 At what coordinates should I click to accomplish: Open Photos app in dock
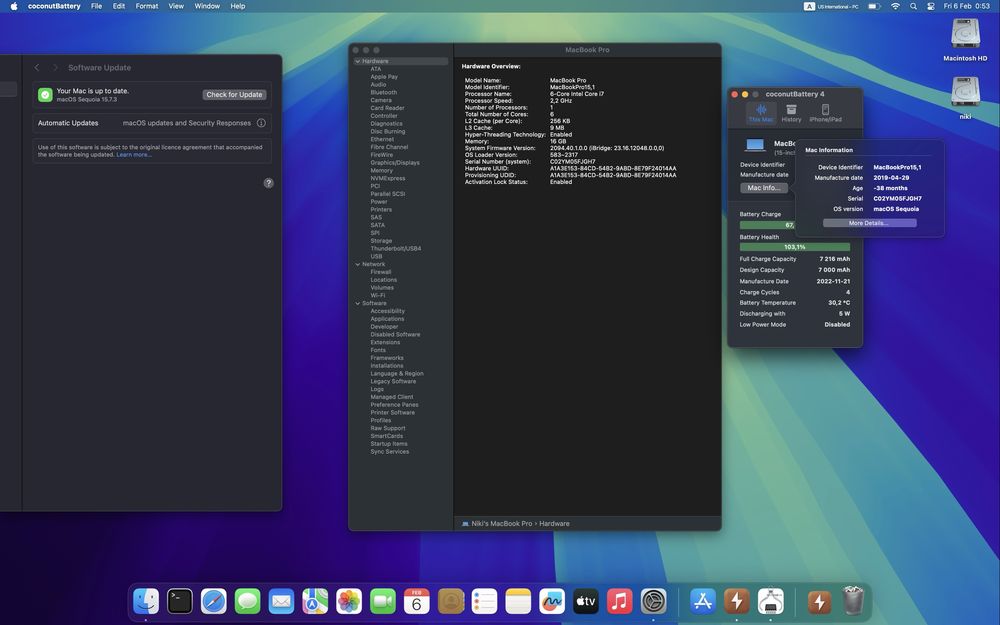[x=349, y=601]
